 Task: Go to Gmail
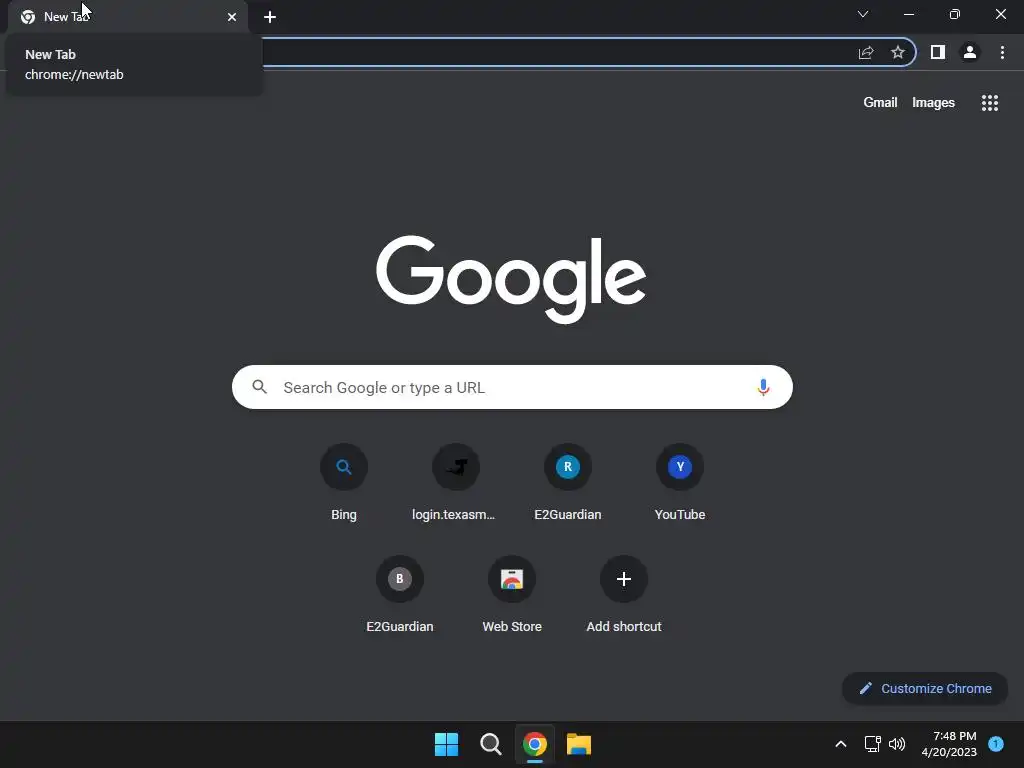pos(880,103)
